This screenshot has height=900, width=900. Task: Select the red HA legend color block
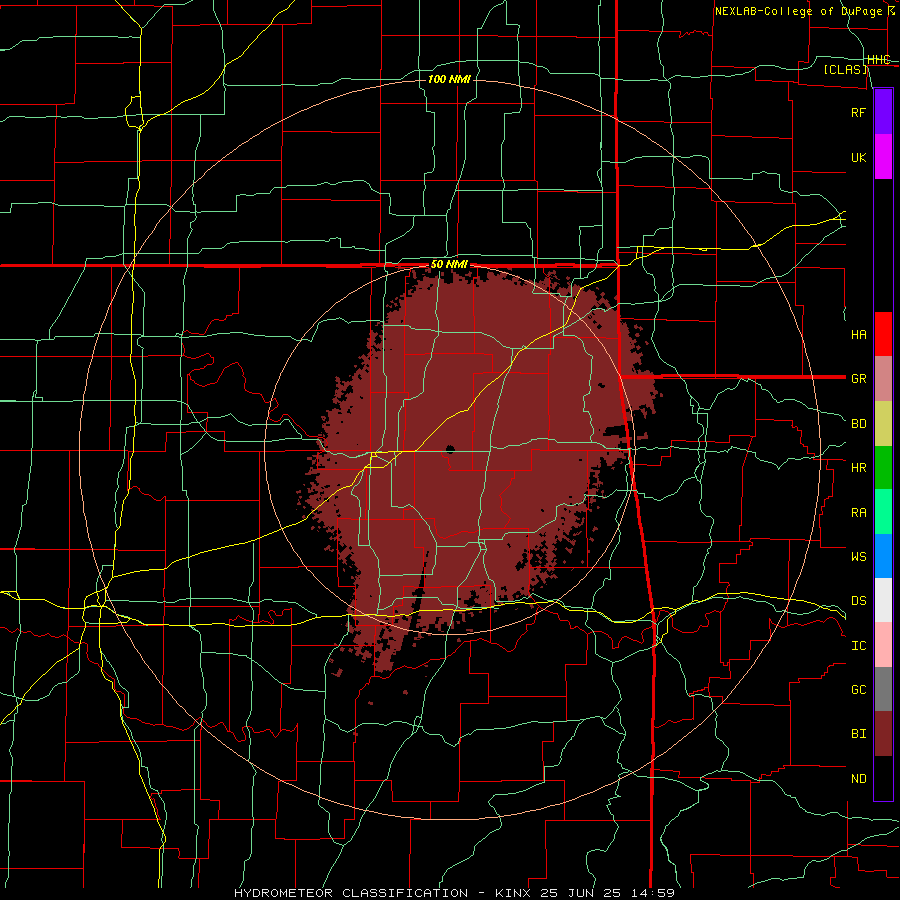point(883,334)
